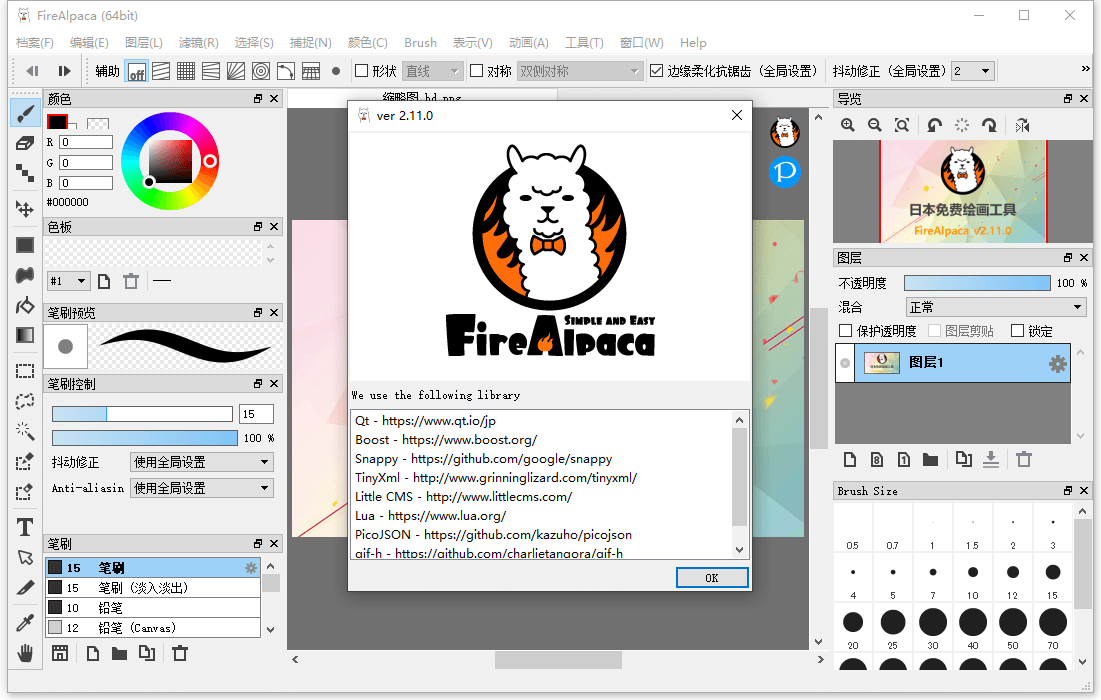The image size is (1101, 700).
Task: Enable the crisscross grid snap
Action: pyautogui.click(x=186, y=71)
